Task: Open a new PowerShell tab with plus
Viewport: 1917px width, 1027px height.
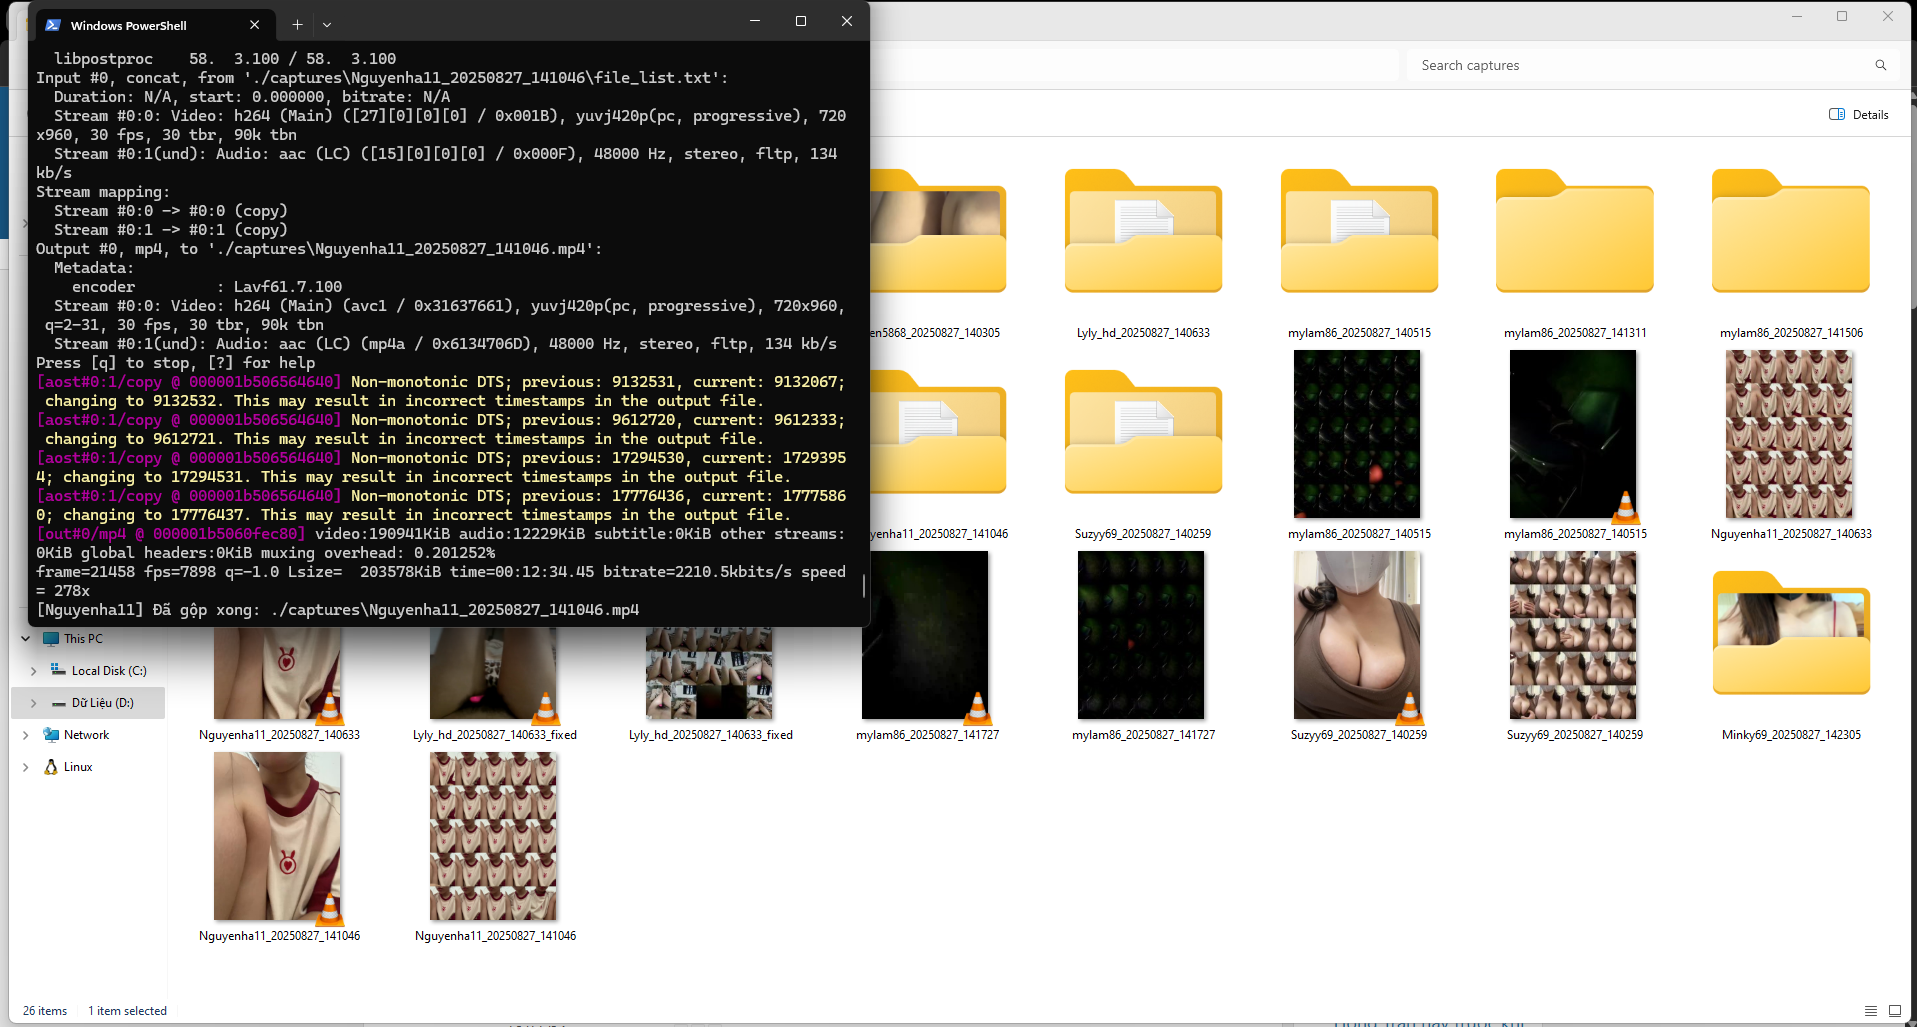Action: 297,24
